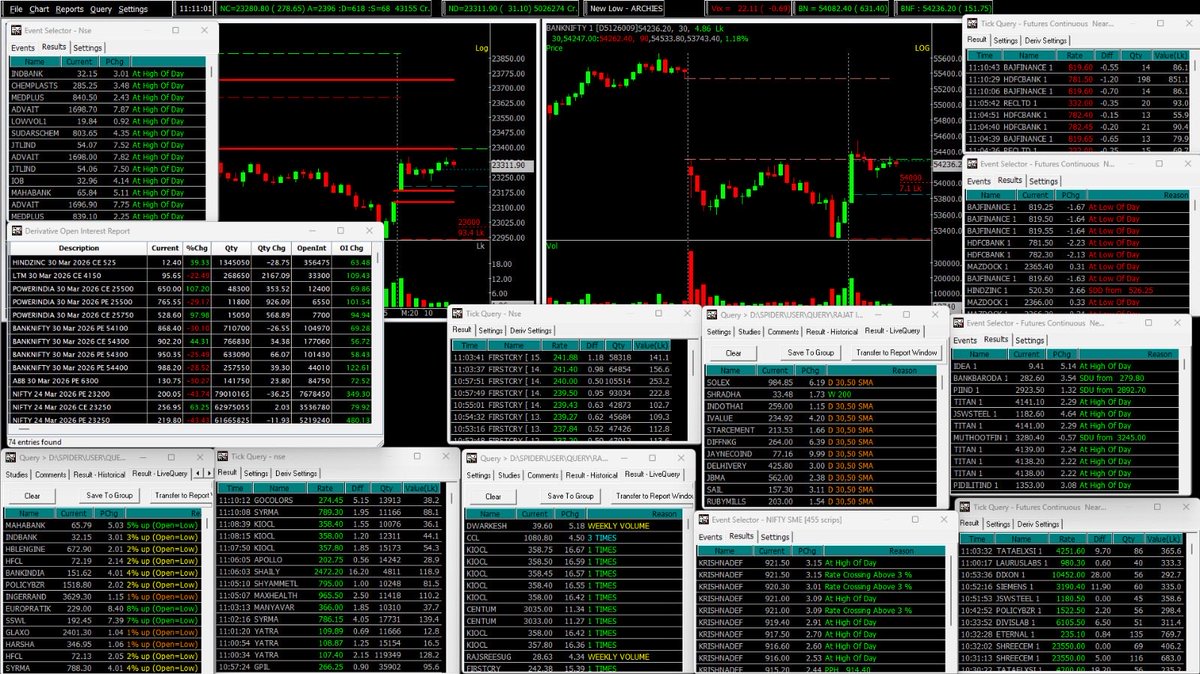Click the Lk volume unit label on the Nifty chart

coord(481,246)
